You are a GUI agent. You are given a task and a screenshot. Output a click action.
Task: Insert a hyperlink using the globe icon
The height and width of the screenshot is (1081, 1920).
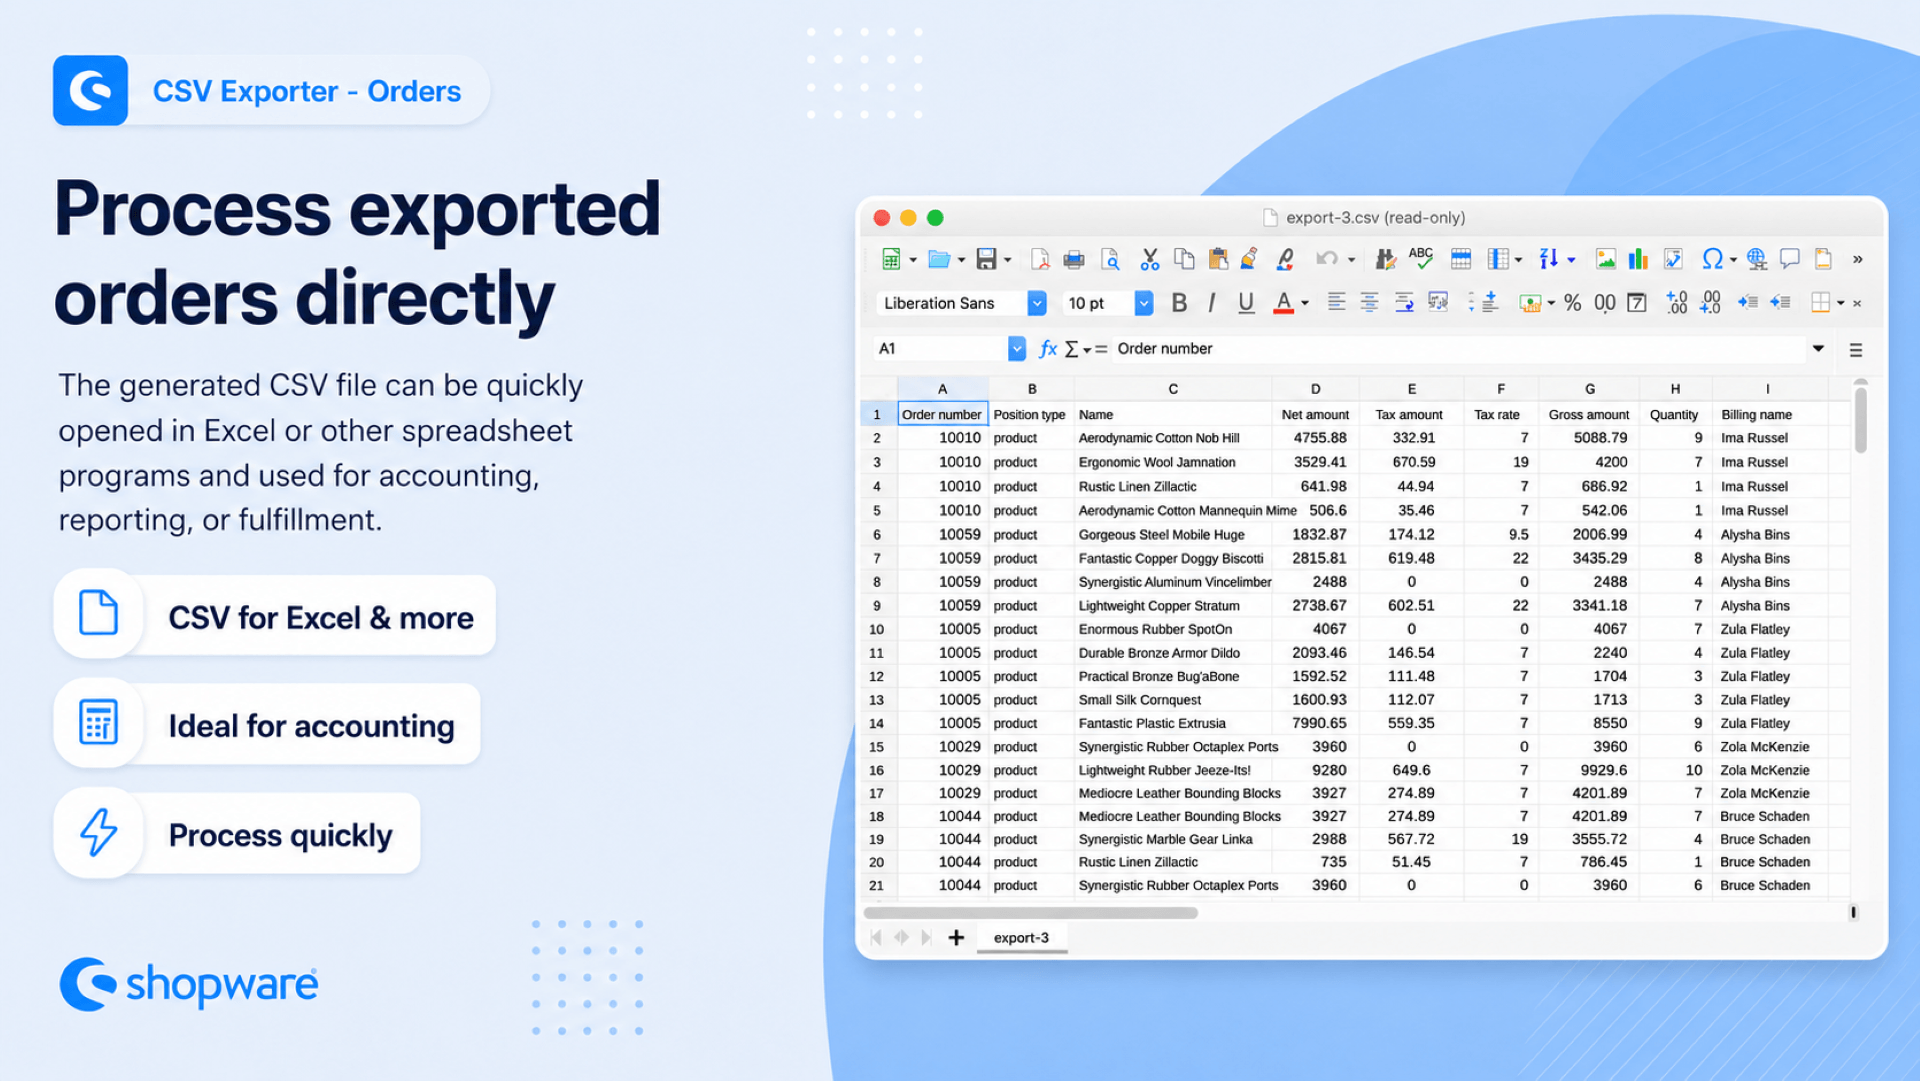coord(1757,260)
